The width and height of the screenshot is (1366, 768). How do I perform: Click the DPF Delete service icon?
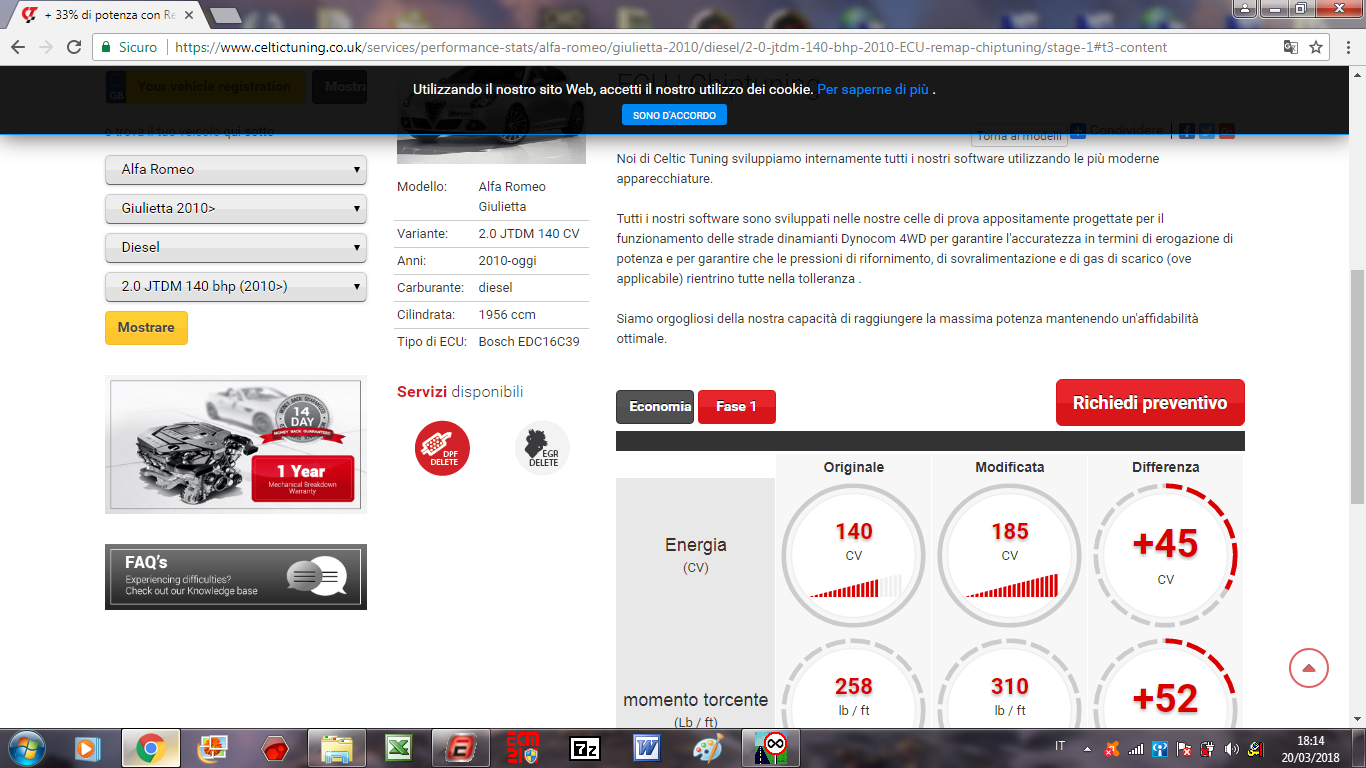pos(442,448)
